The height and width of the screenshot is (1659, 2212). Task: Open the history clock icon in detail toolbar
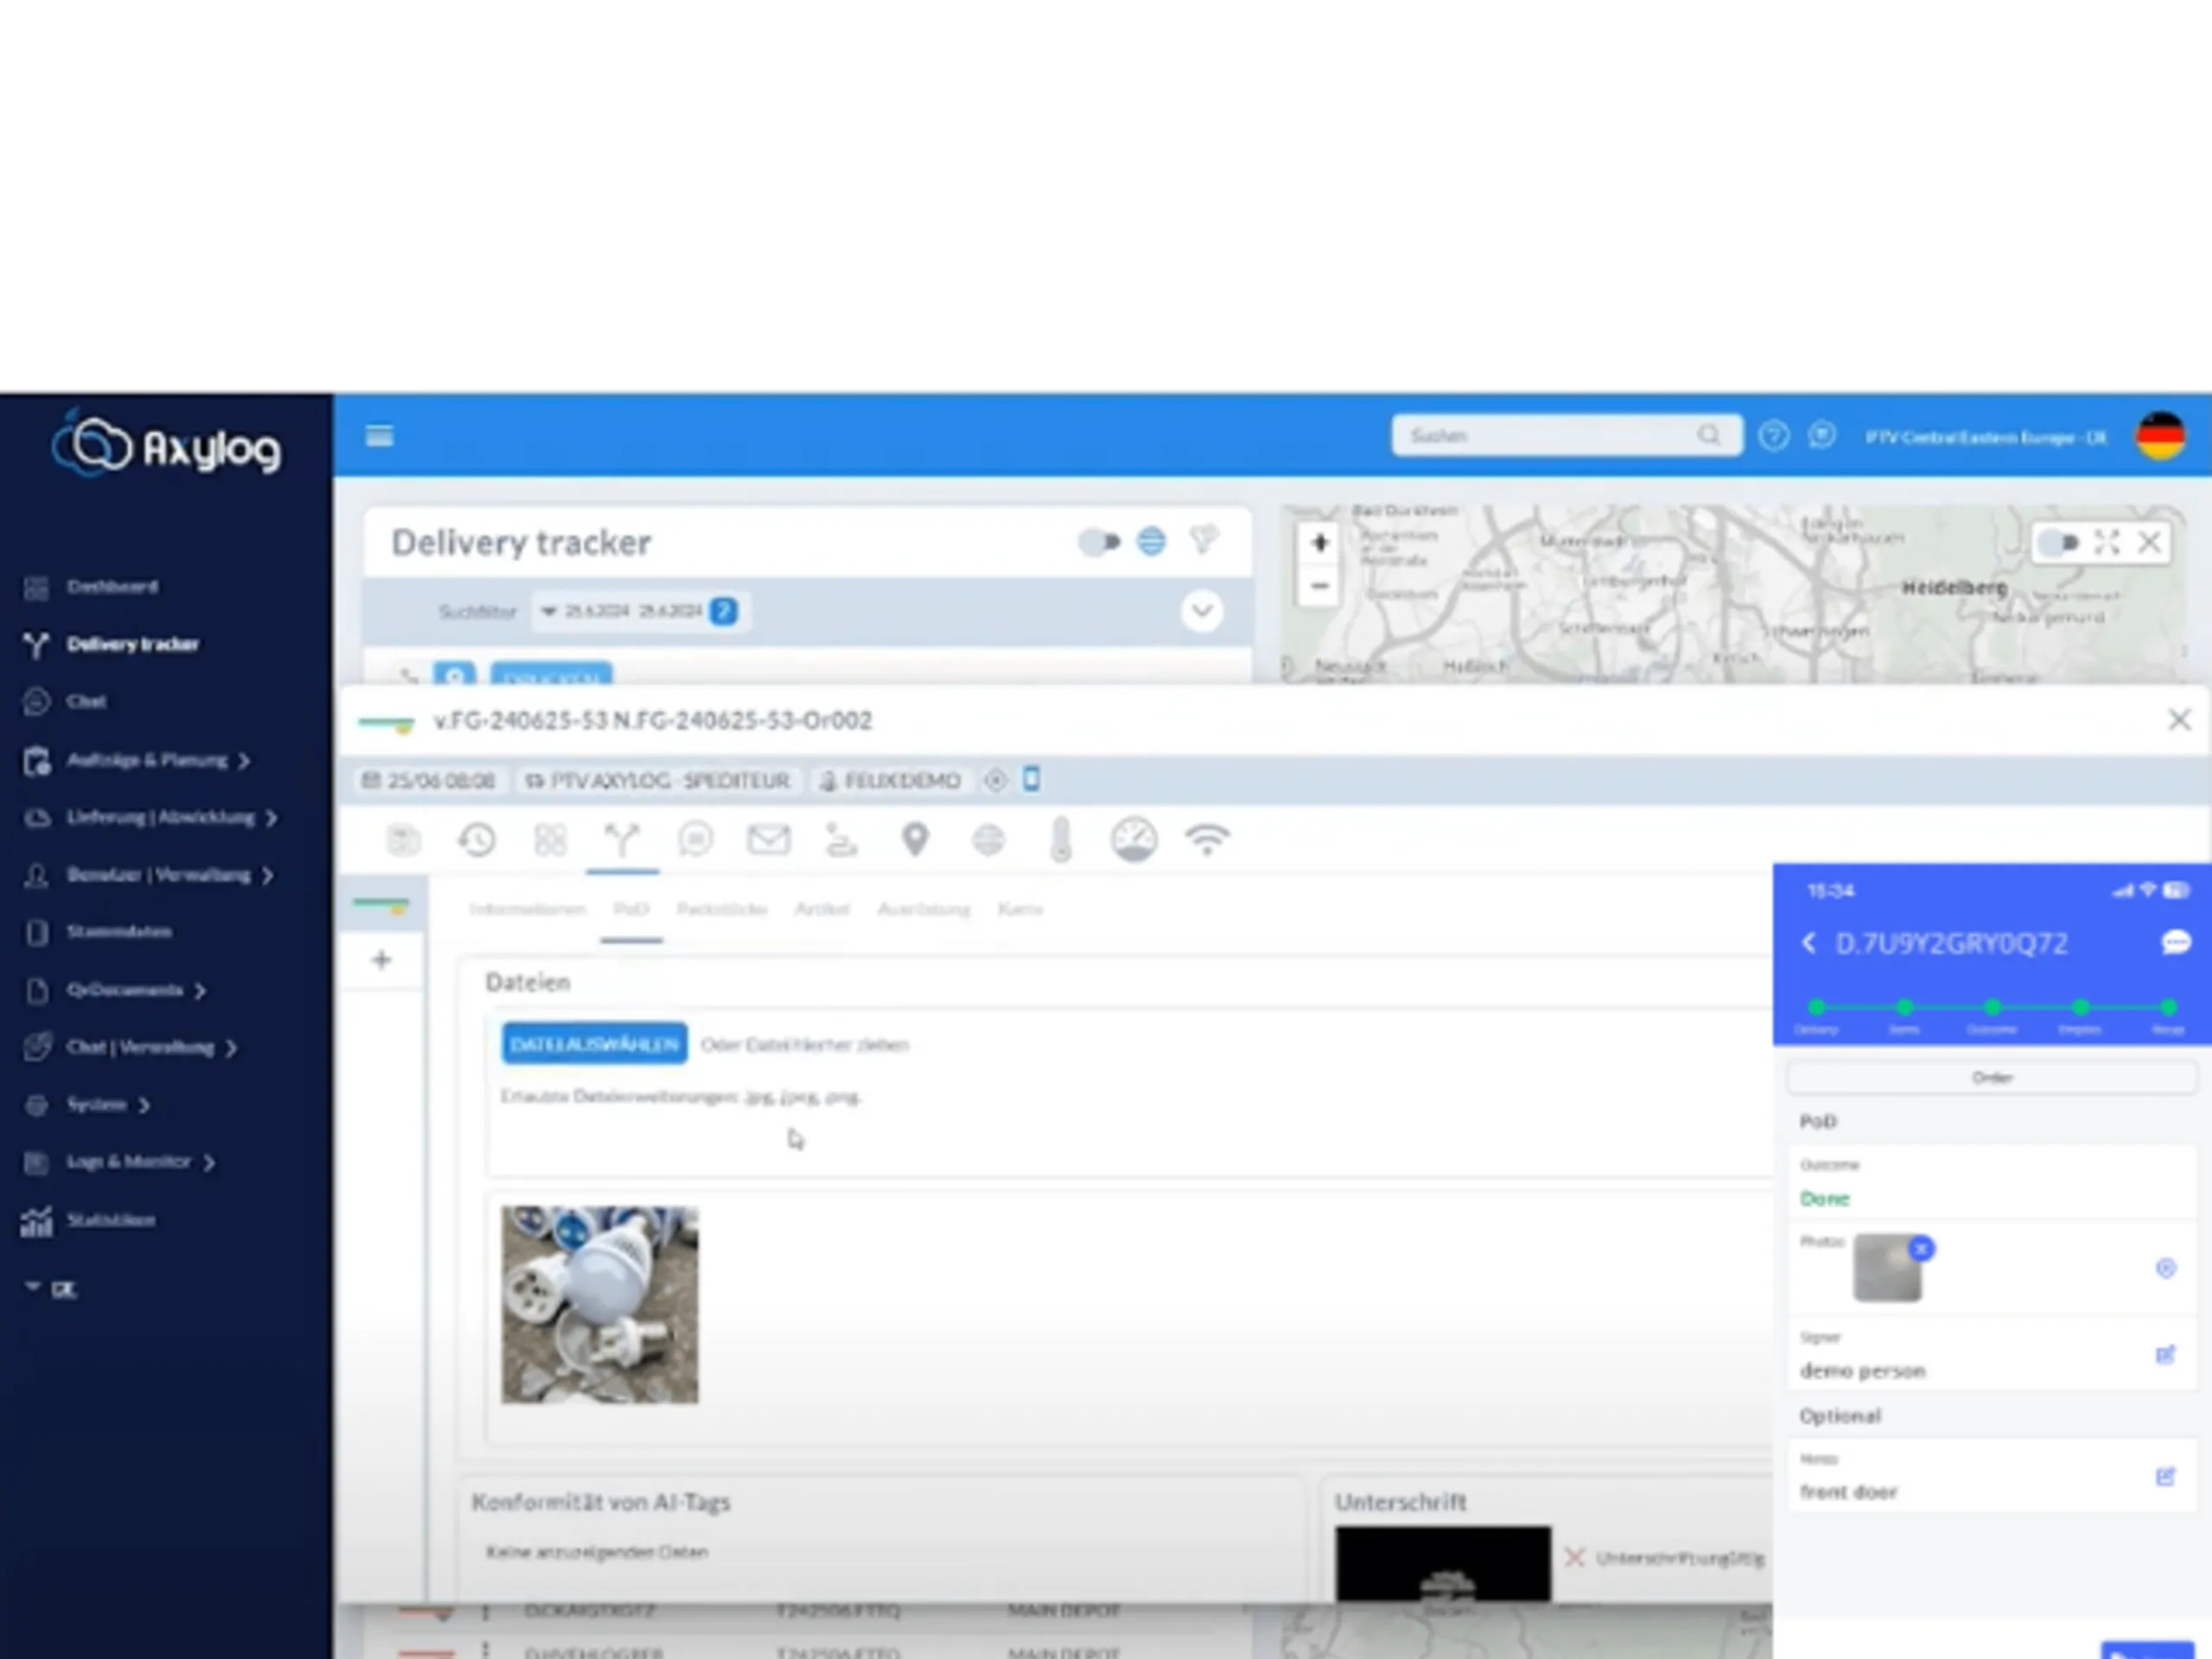pyautogui.click(x=477, y=840)
